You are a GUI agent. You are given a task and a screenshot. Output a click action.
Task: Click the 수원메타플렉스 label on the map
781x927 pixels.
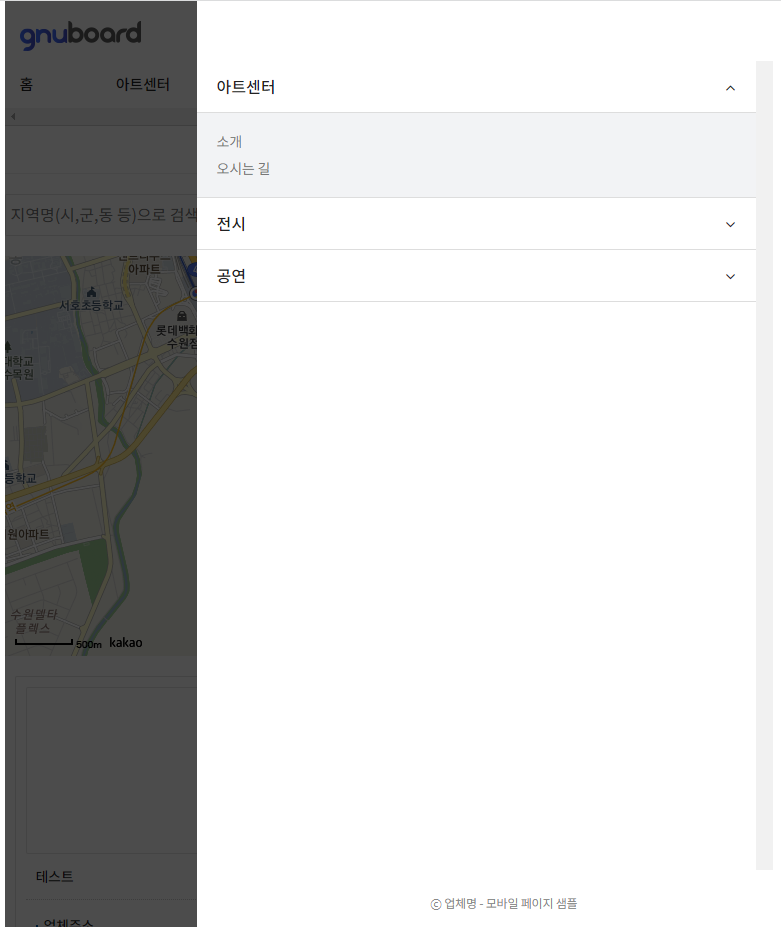[x=33, y=621]
